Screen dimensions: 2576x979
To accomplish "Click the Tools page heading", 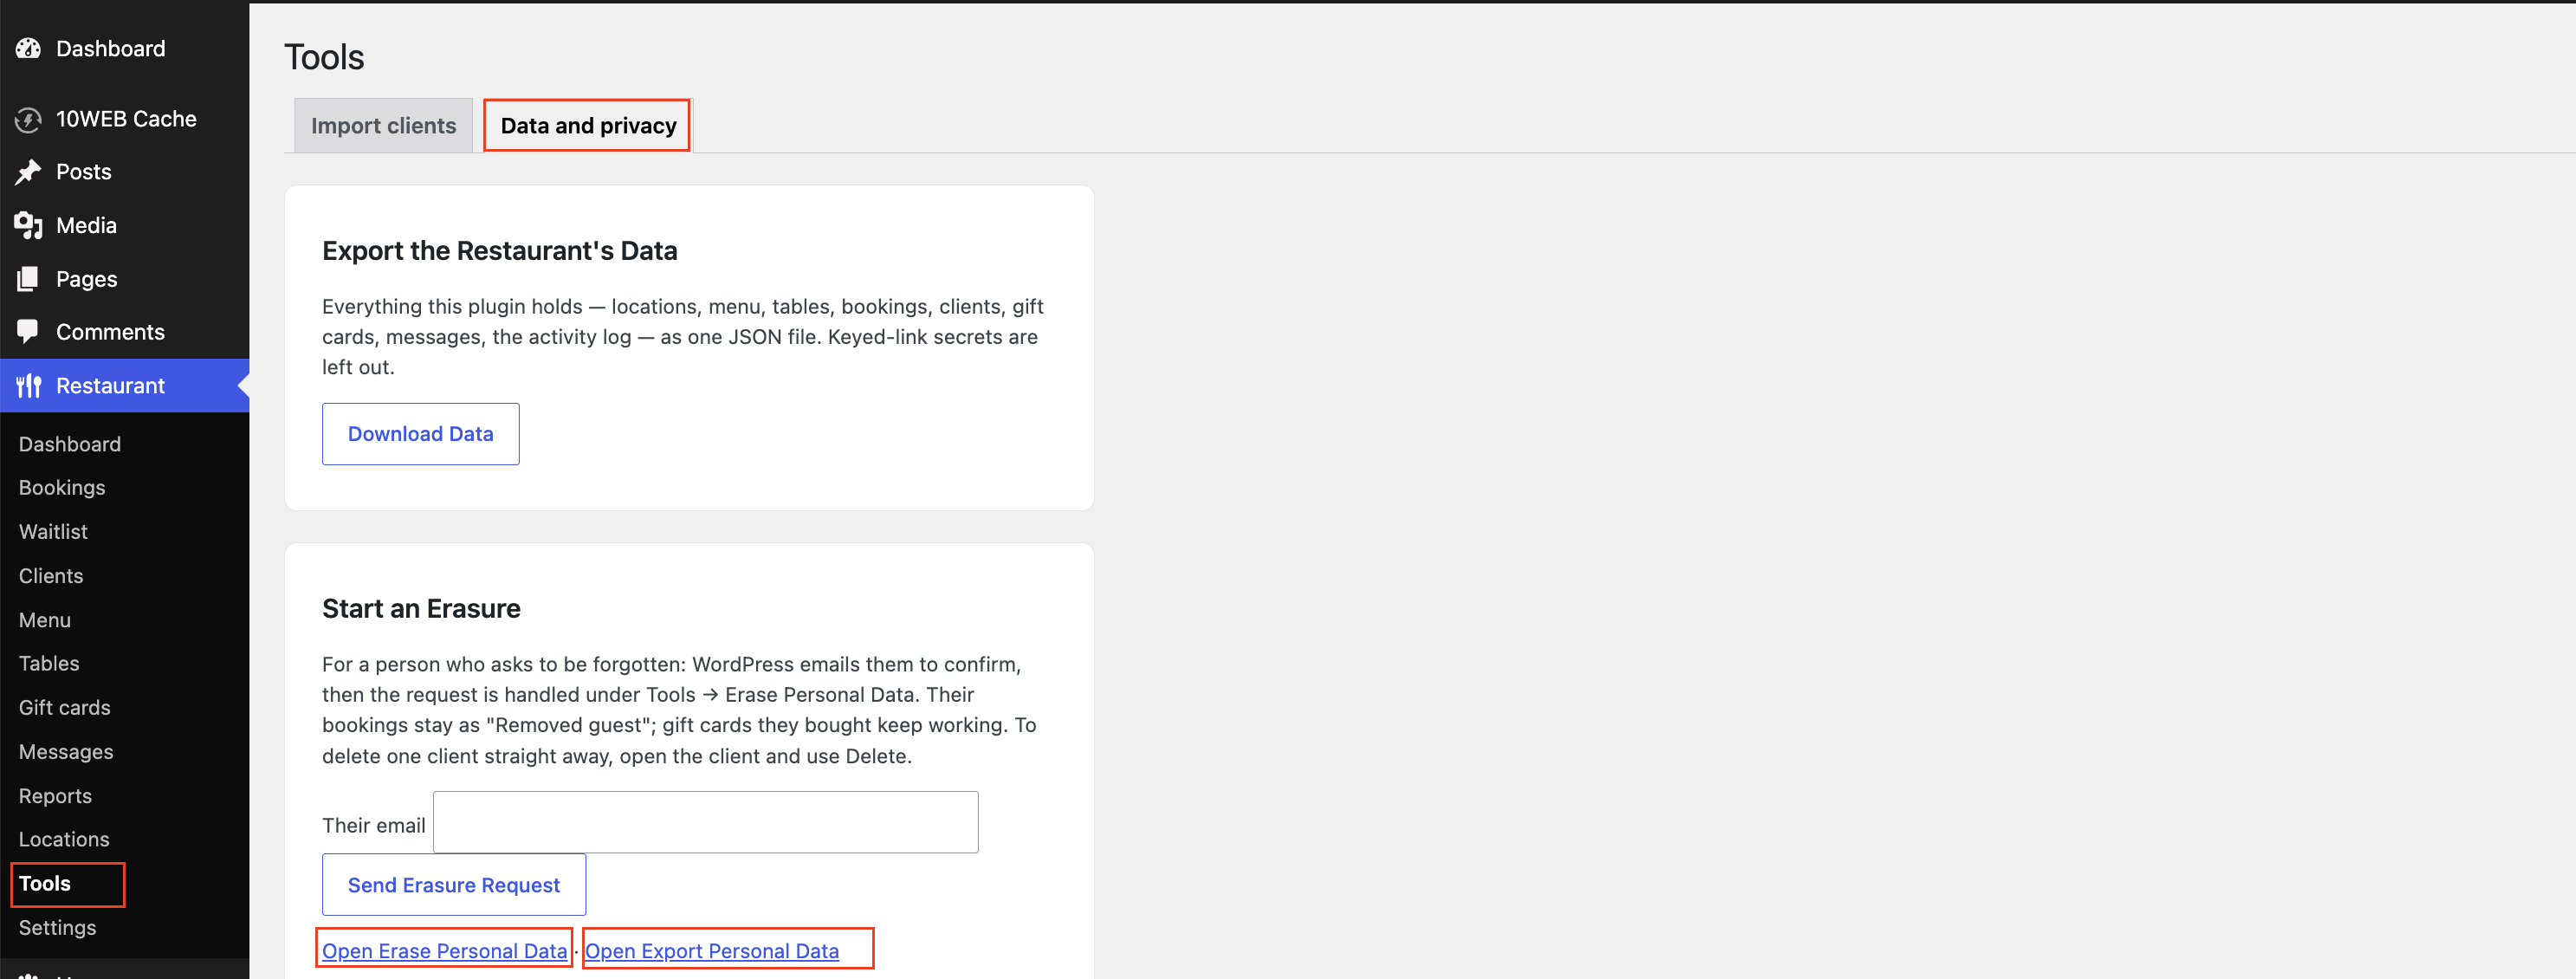I will point(324,57).
